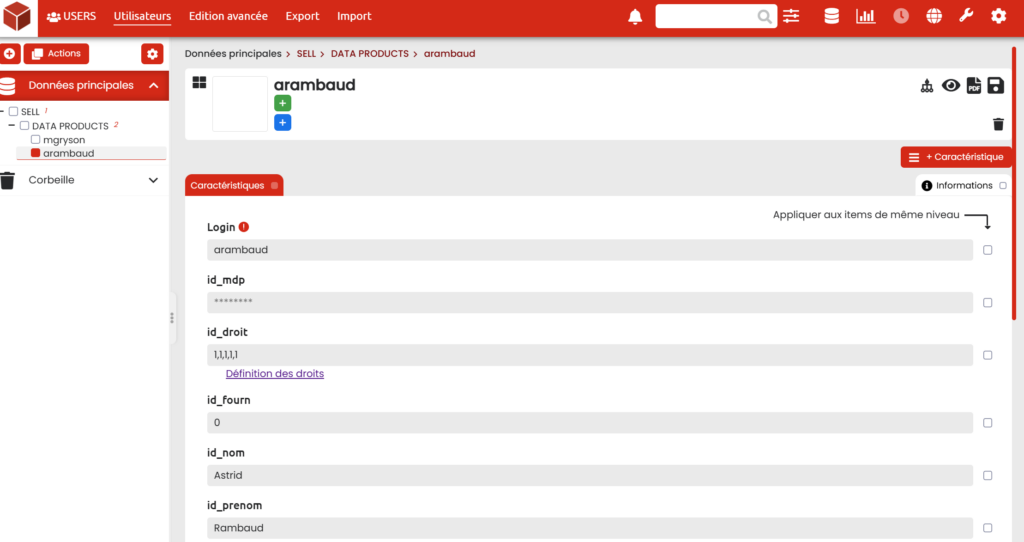Delete arambaud using trash icon

pos(997,124)
